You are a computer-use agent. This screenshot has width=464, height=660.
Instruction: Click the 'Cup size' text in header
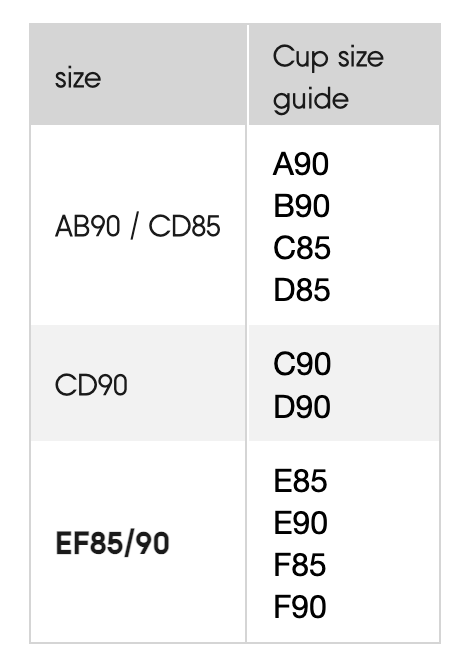coord(328,57)
